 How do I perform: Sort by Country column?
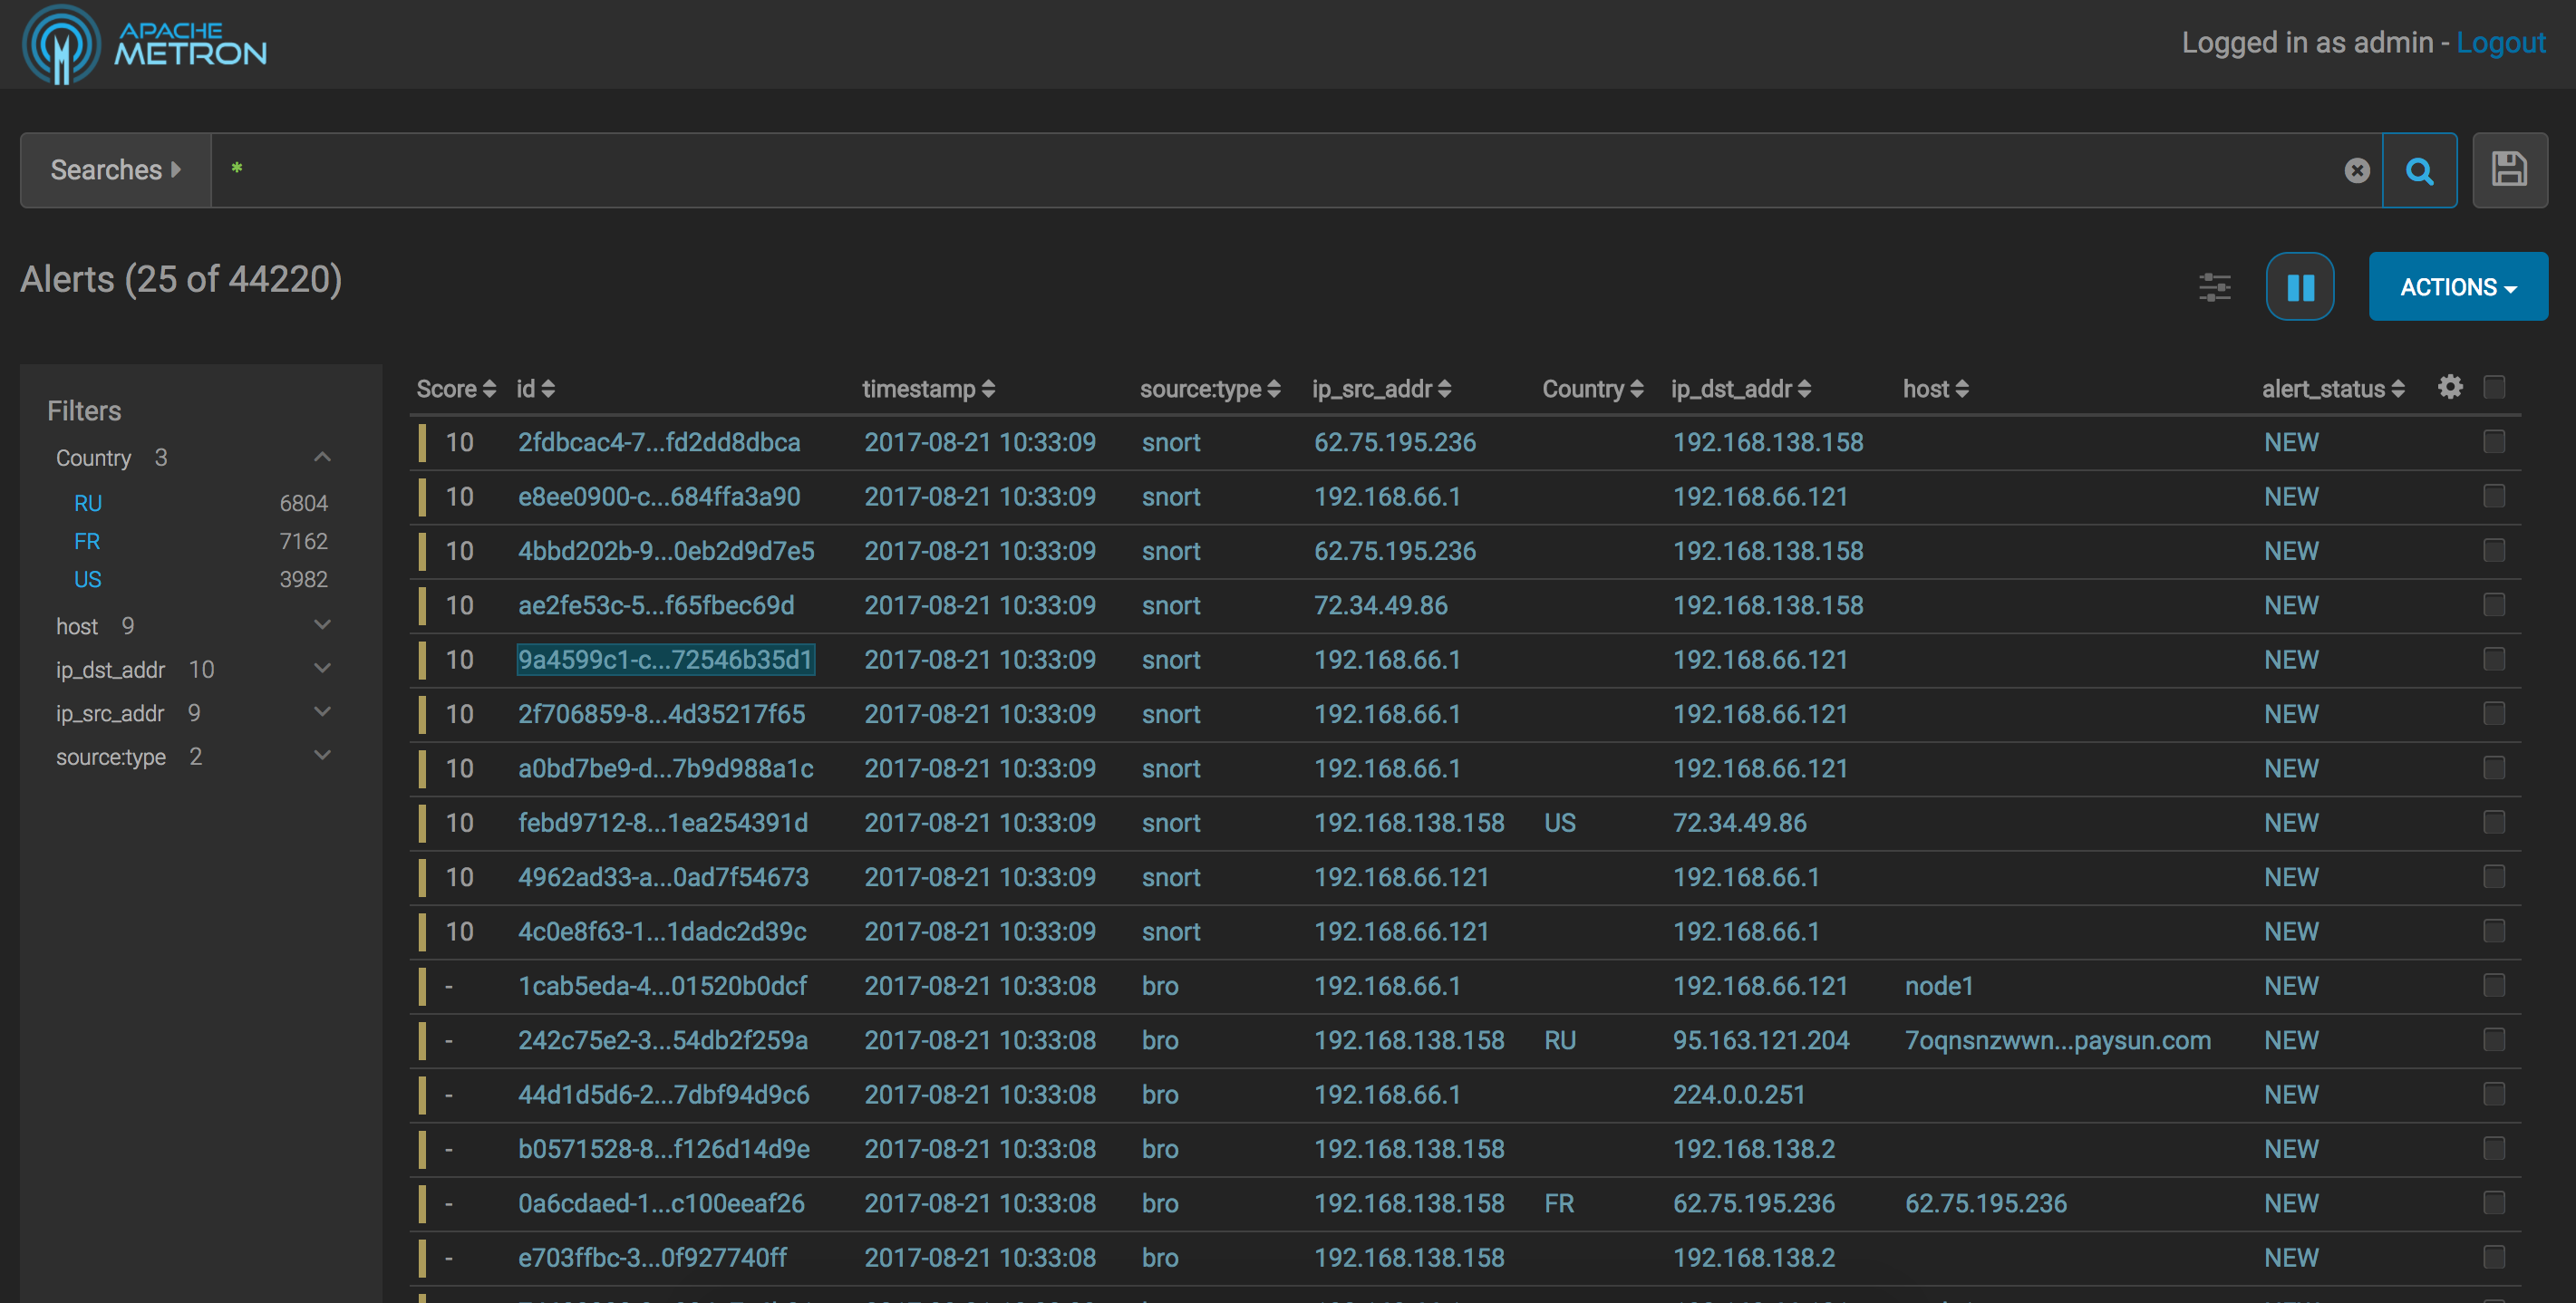point(1592,389)
